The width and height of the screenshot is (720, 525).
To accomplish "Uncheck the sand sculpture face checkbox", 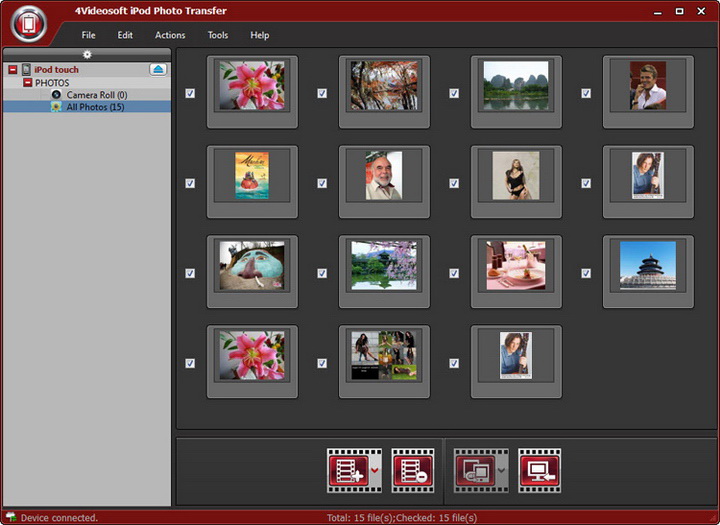I will [190, 273].
